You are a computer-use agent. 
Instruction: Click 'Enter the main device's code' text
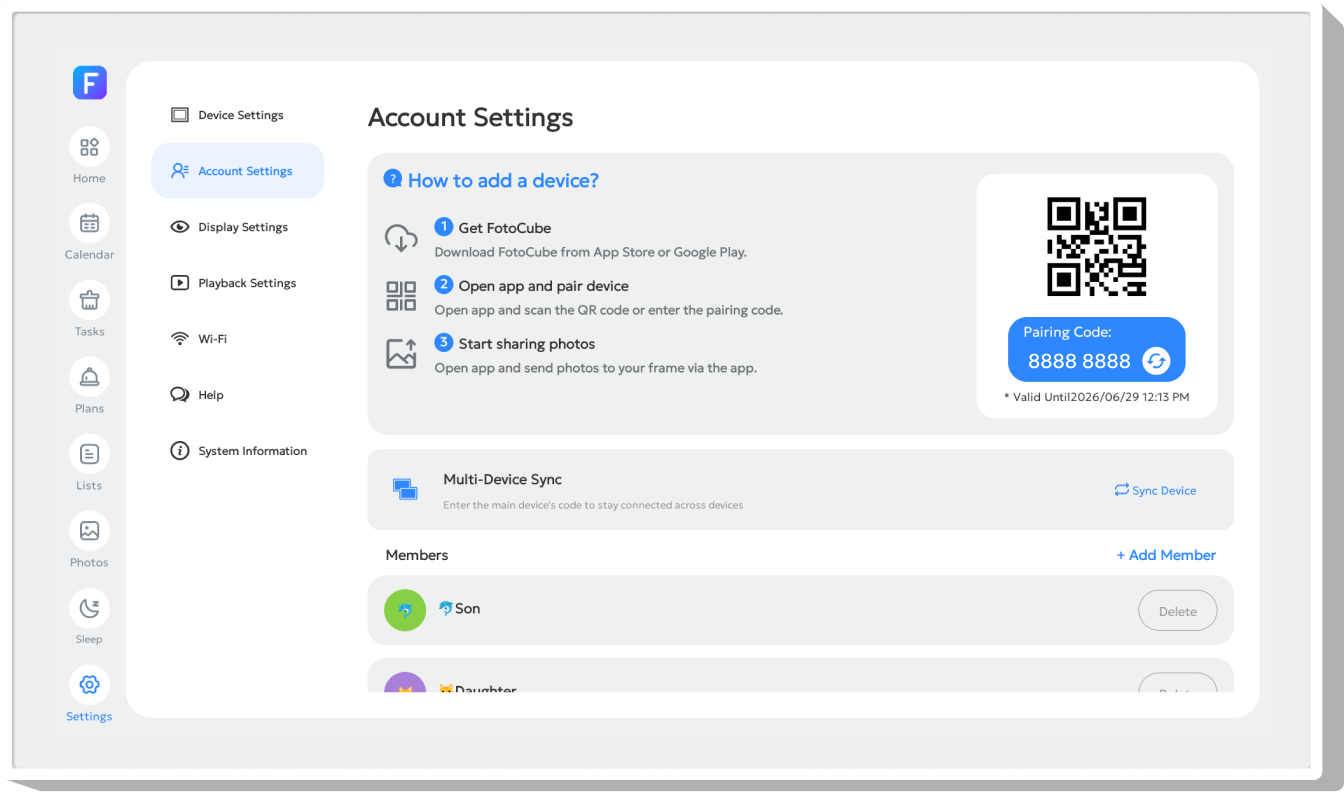(x=593, y=505)
